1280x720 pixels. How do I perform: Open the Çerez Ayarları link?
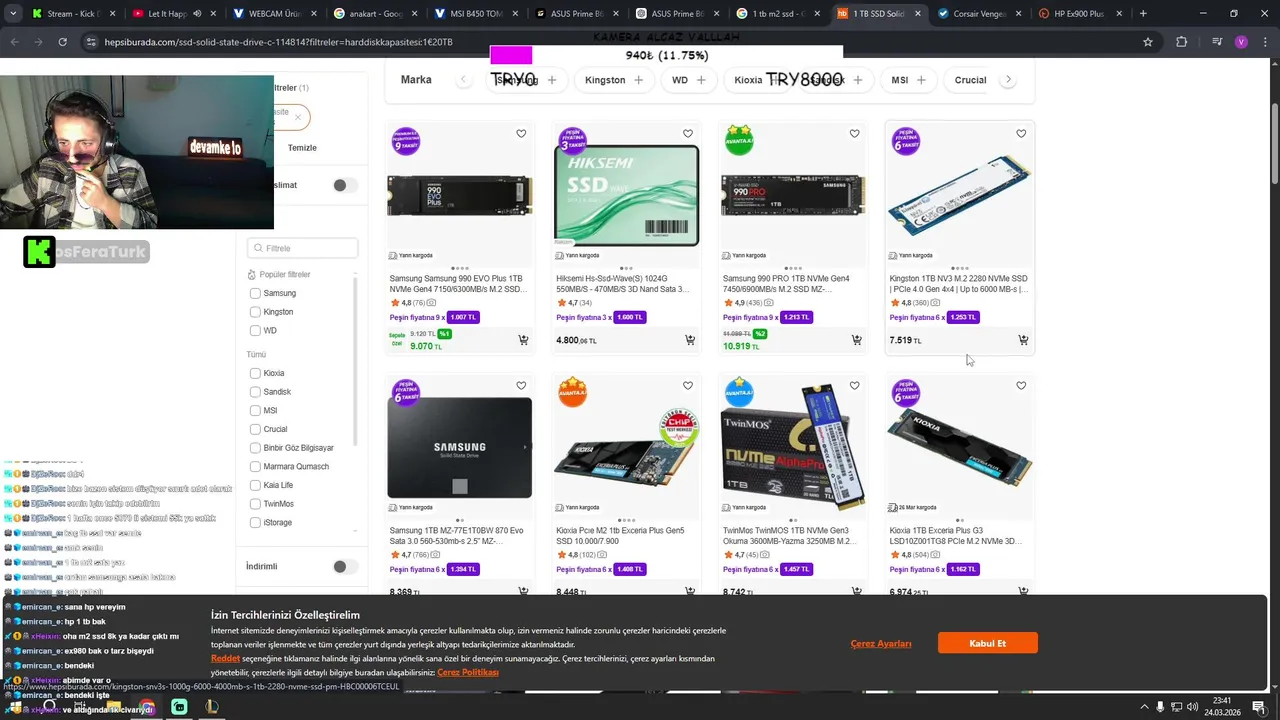[x=881, y=643]
